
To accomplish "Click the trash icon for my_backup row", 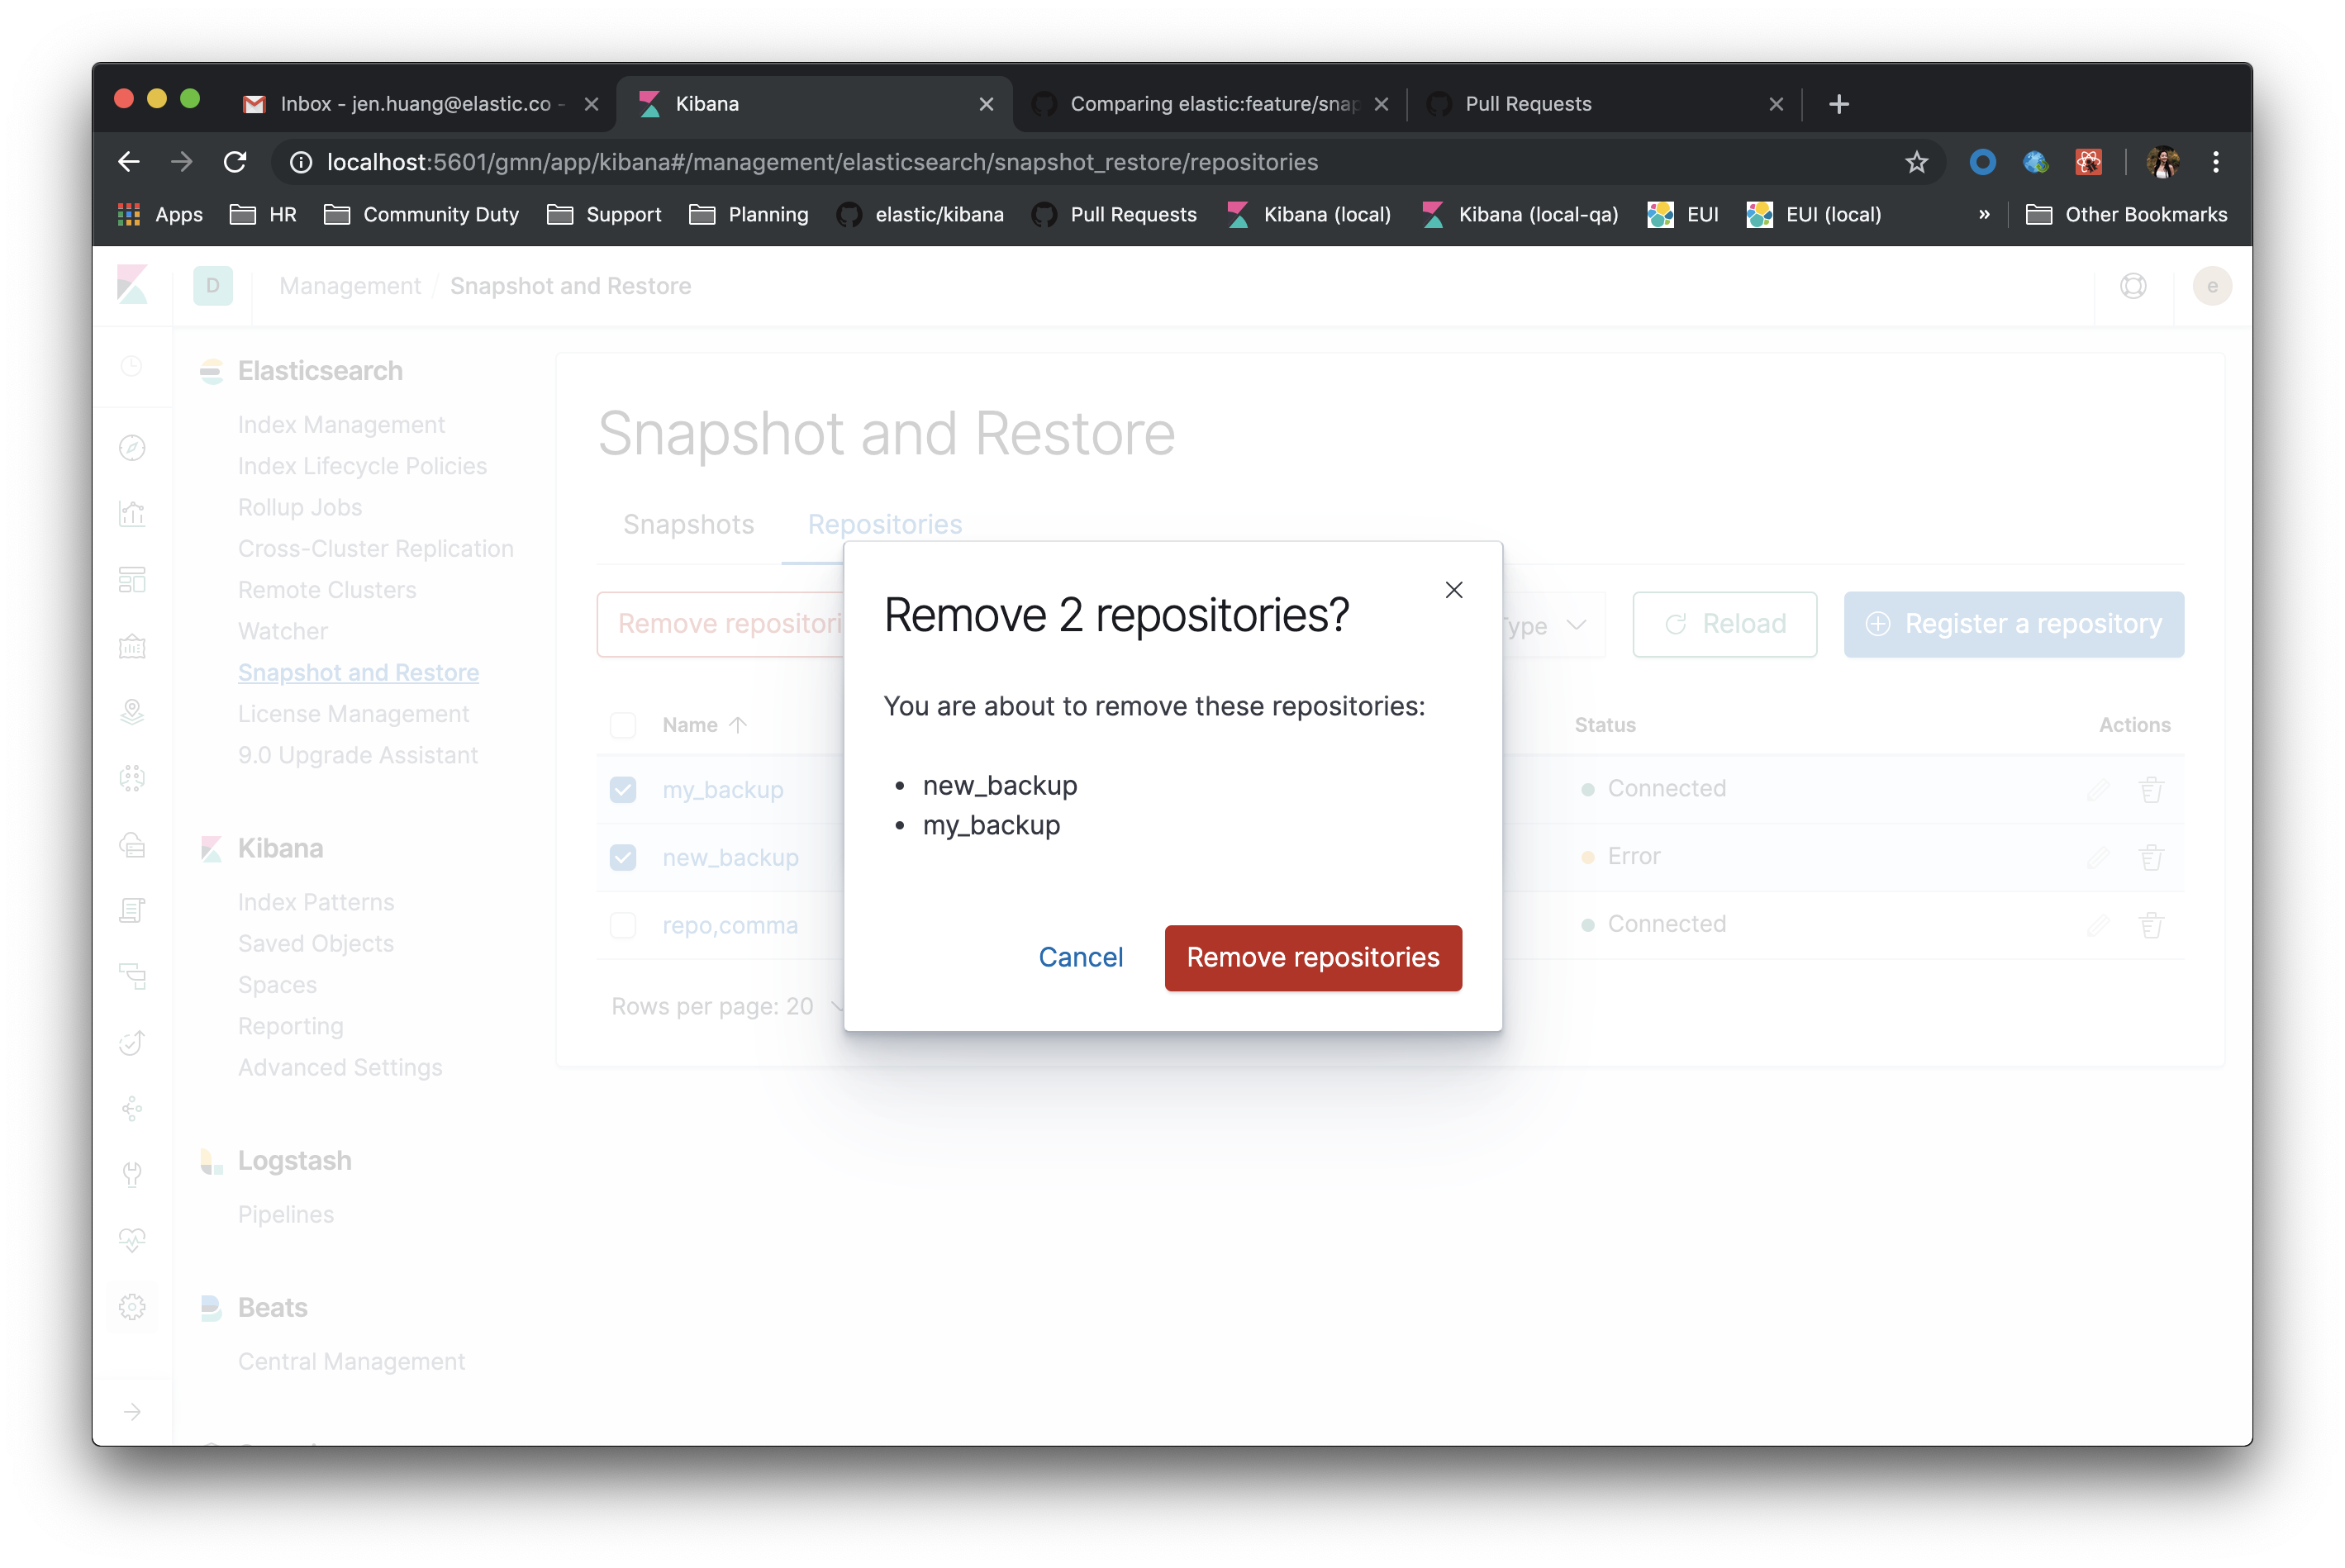I will 2150,790.
